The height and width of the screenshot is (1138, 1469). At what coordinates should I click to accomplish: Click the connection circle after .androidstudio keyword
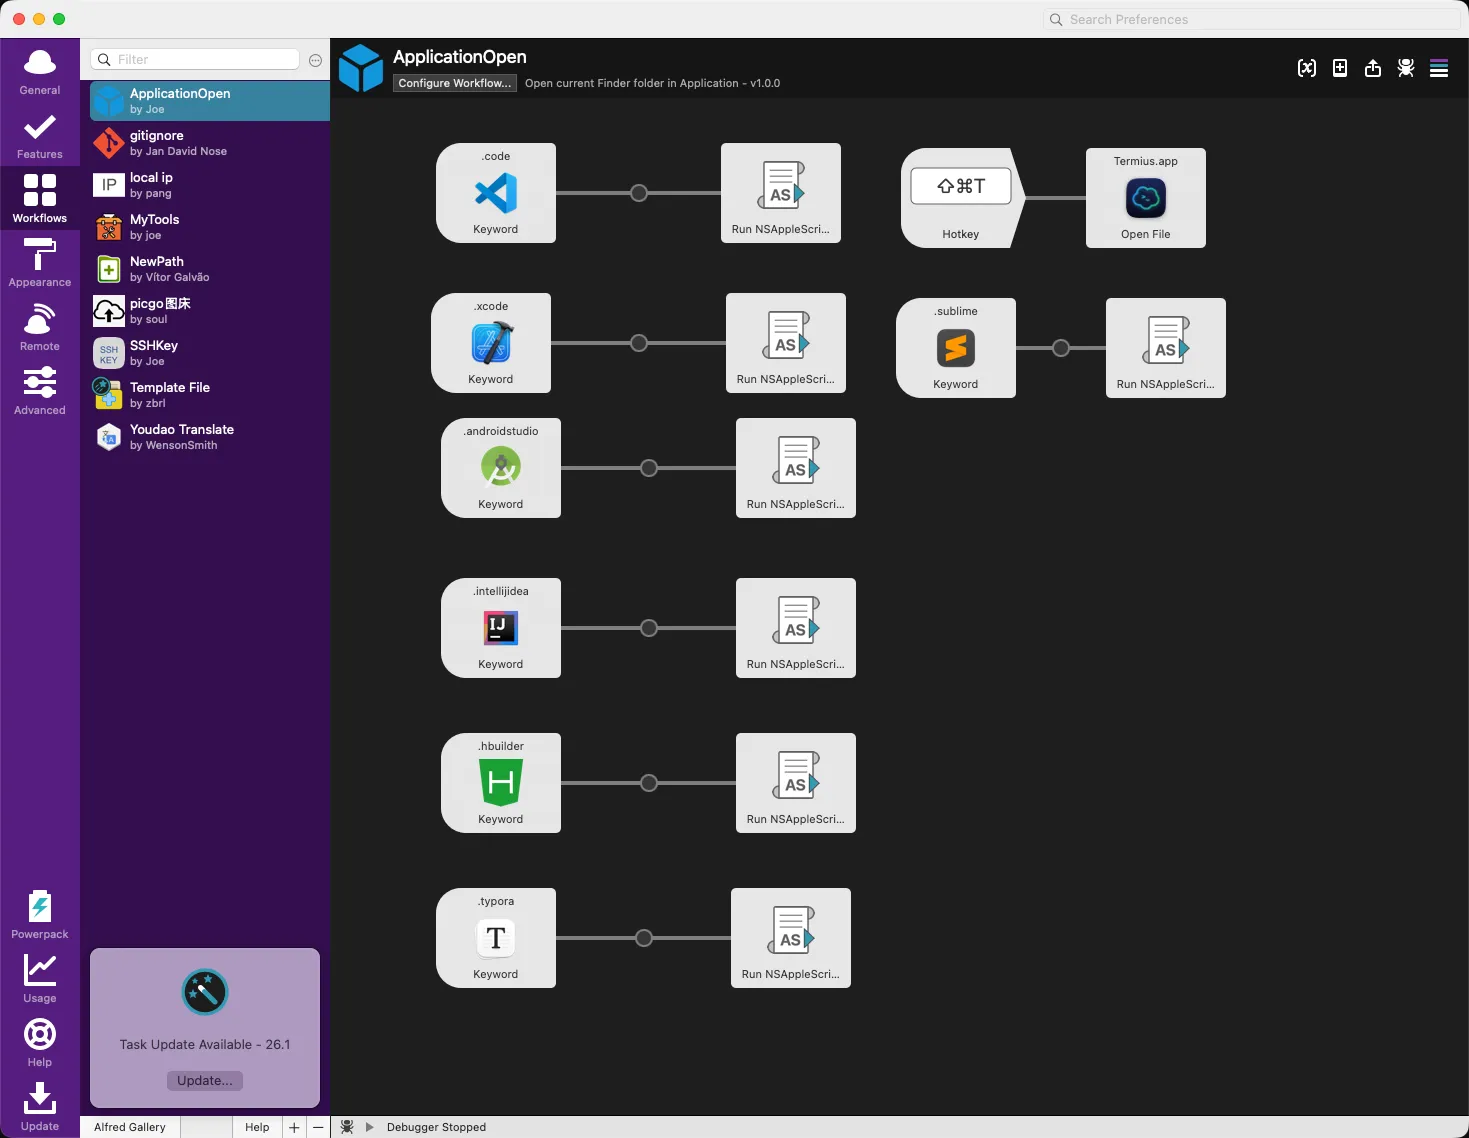[649, 468]
